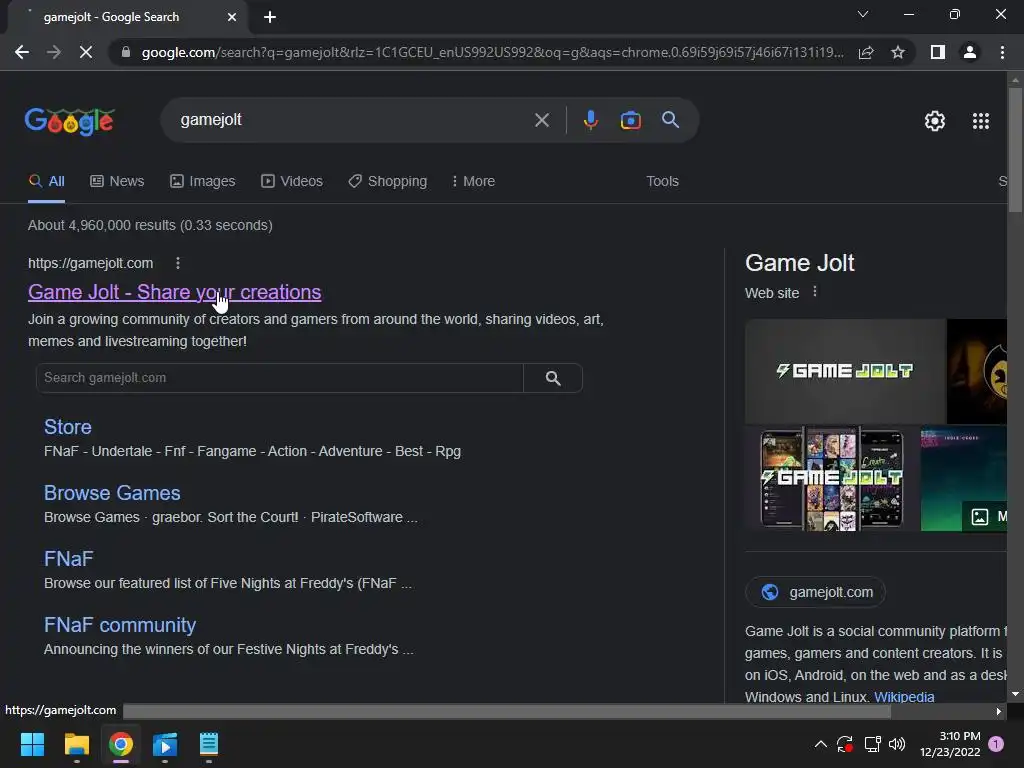Viewport: 1024px width, 768px height.
Task: Open Chrome side panel
Action: pos(938,52)
